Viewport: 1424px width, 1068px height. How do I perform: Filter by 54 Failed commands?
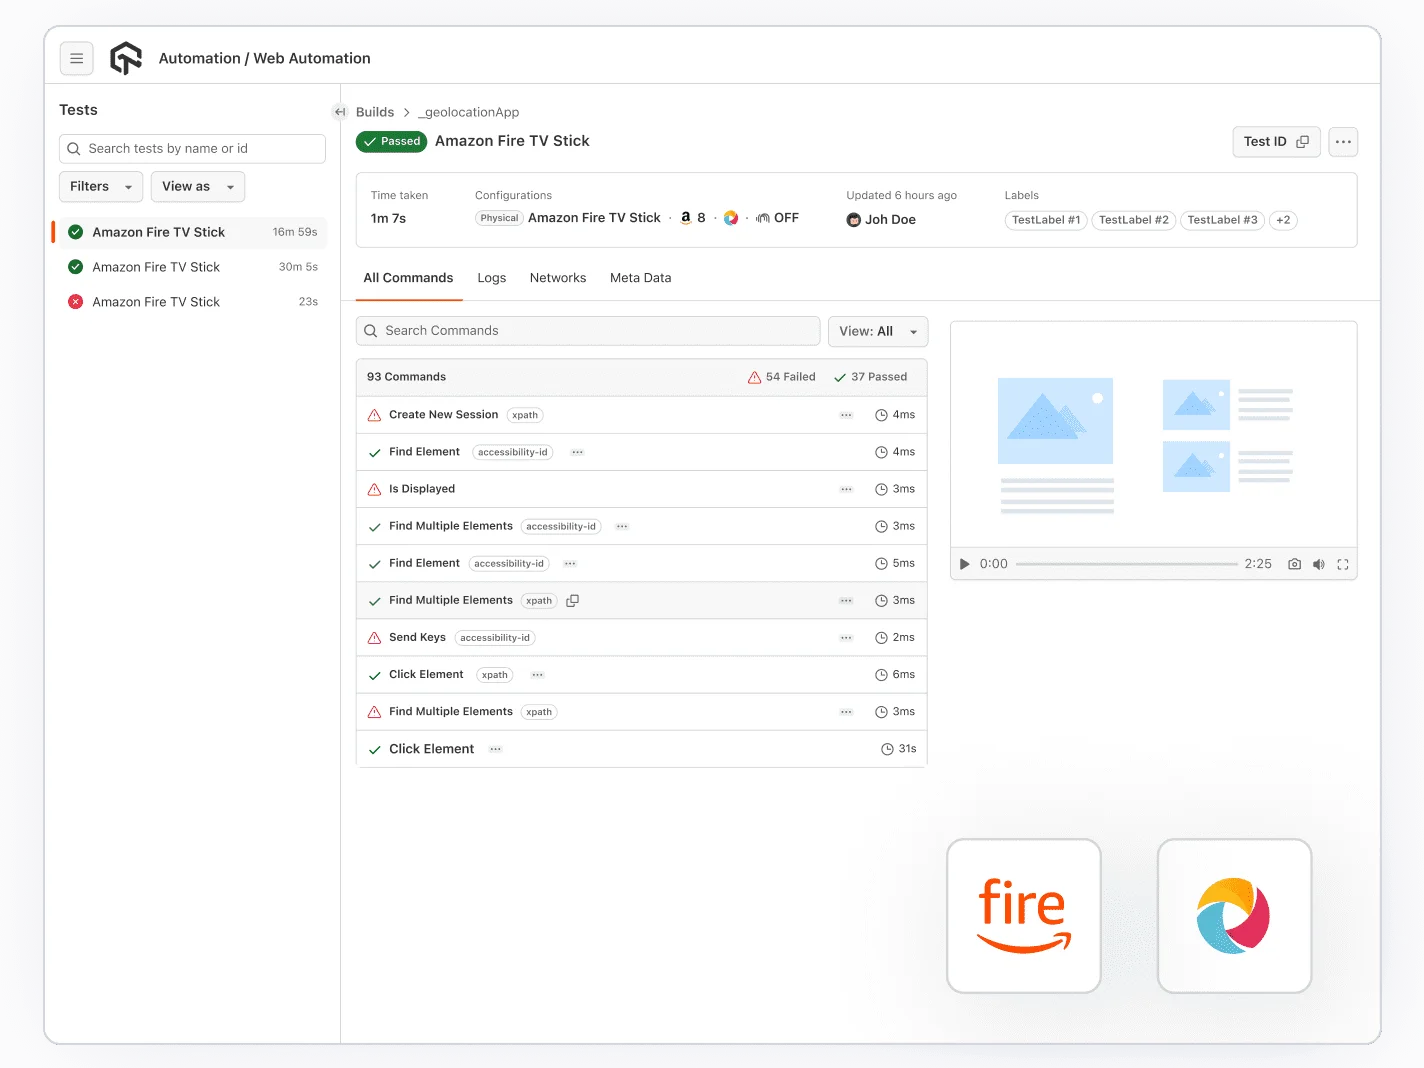[x=782, y=377]
